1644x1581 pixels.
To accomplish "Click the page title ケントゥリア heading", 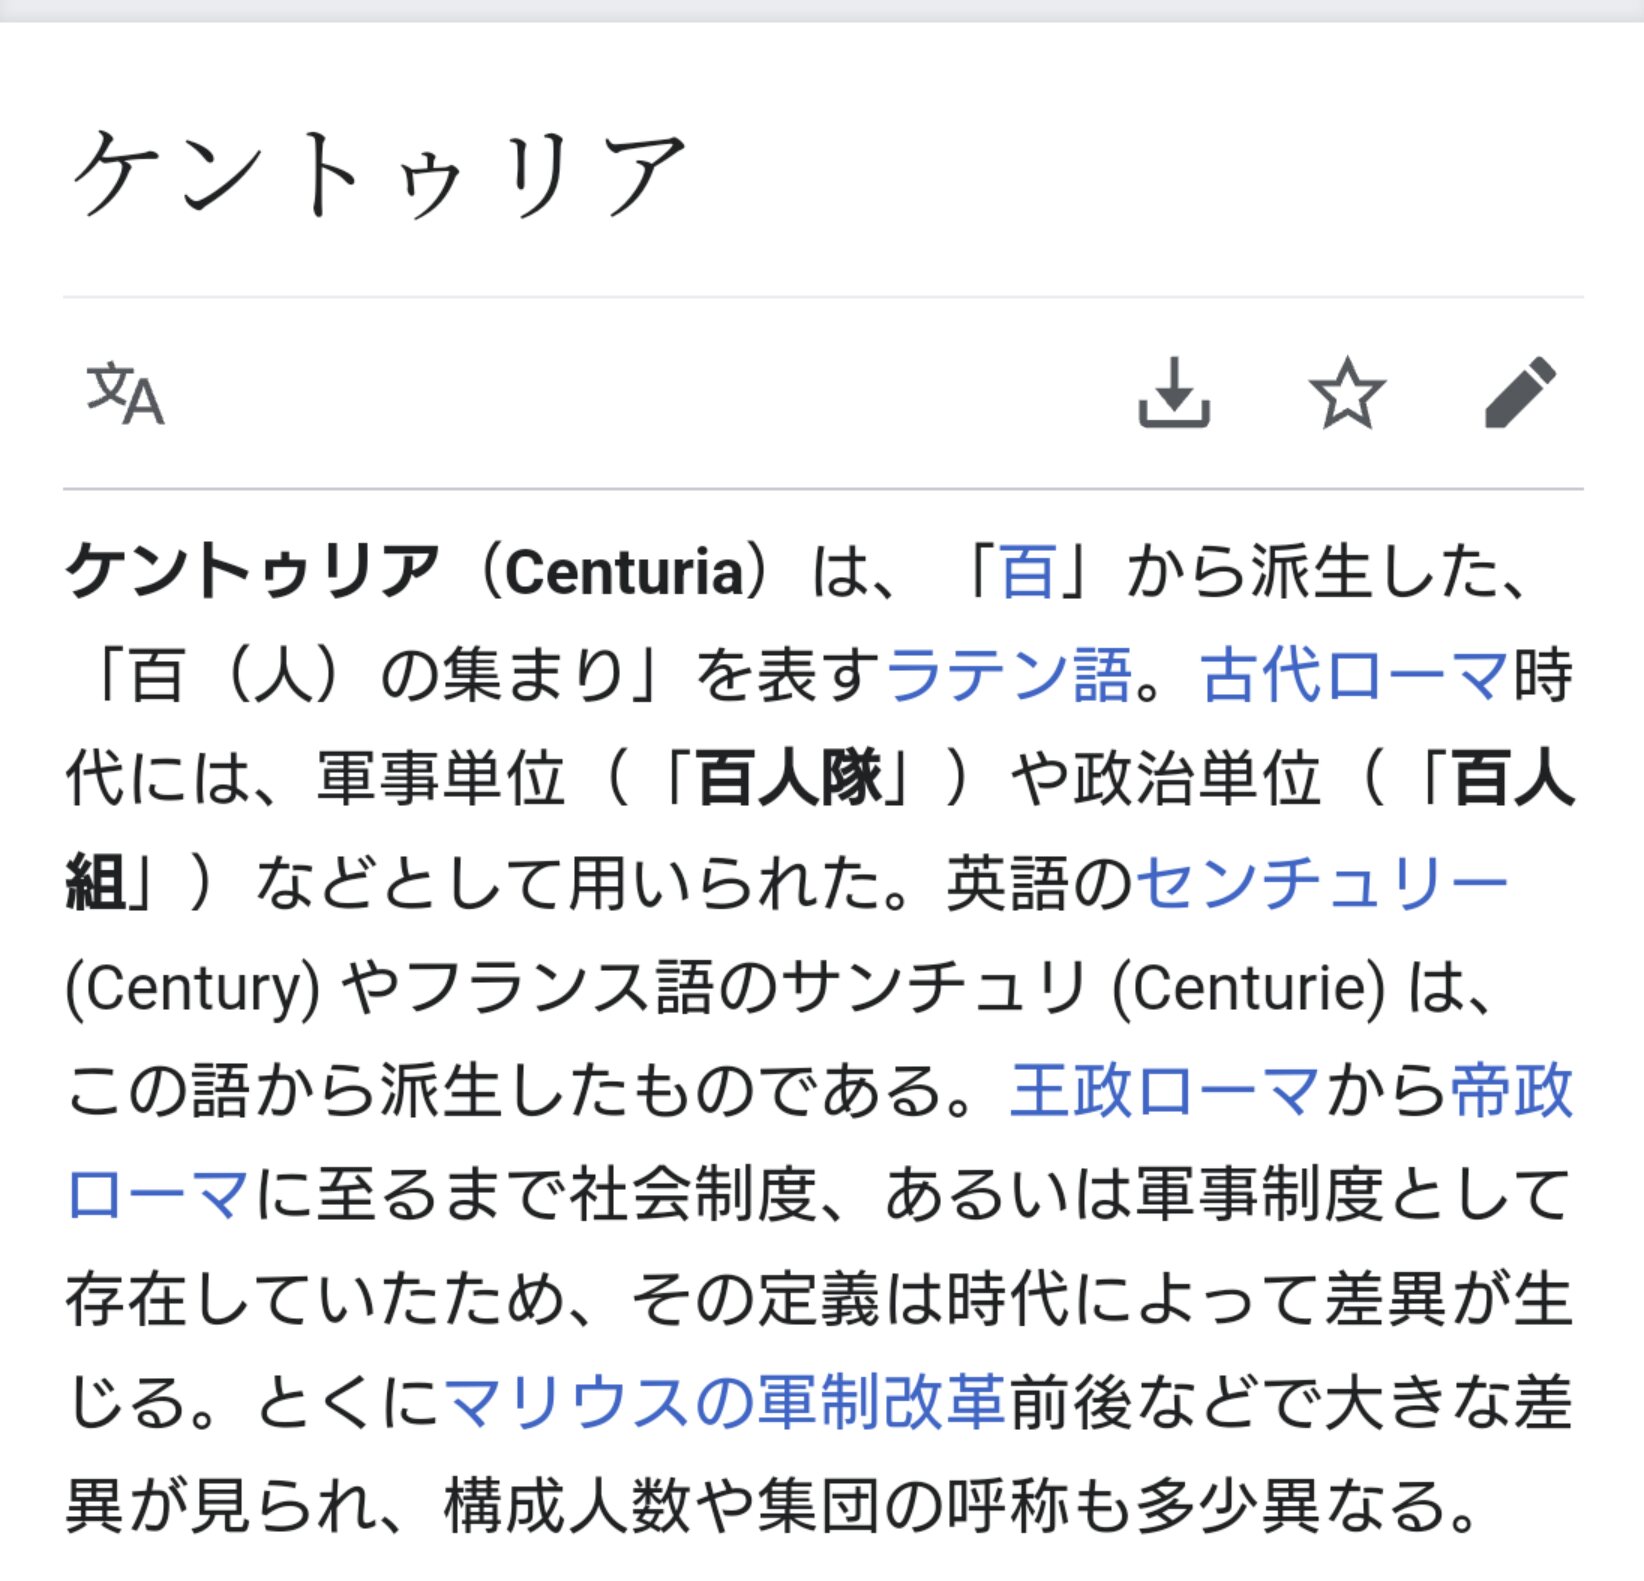I will (378, 175).
